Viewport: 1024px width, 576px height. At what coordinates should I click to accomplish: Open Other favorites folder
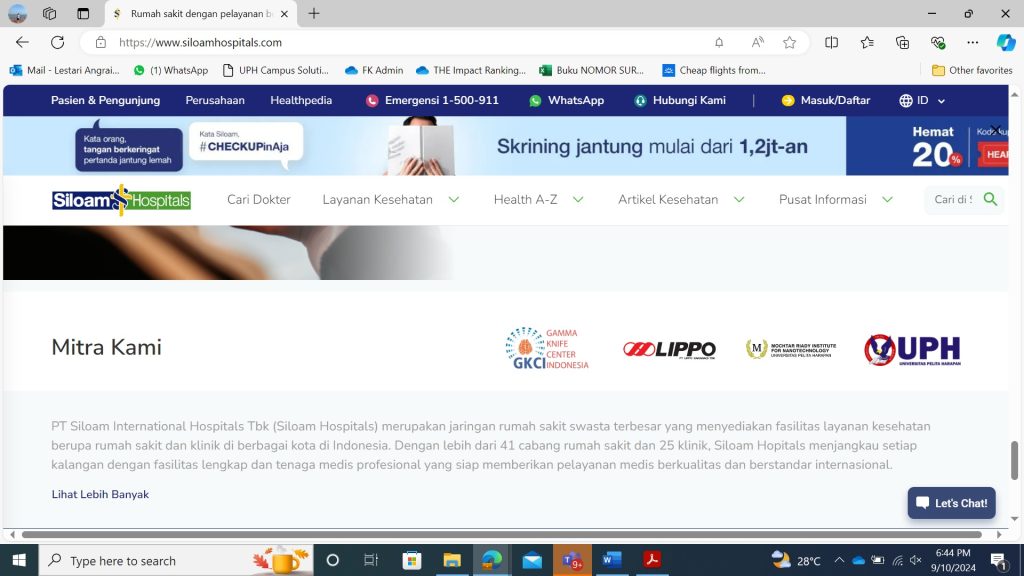(972, 70)
